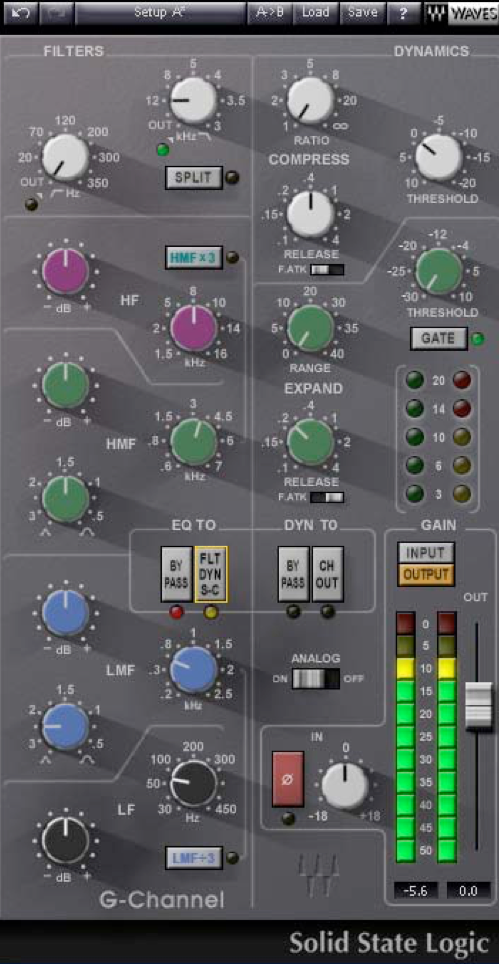Select OUTPUT meter mode
This screenshot has width=499, height=964.
[x=426, y=575]
